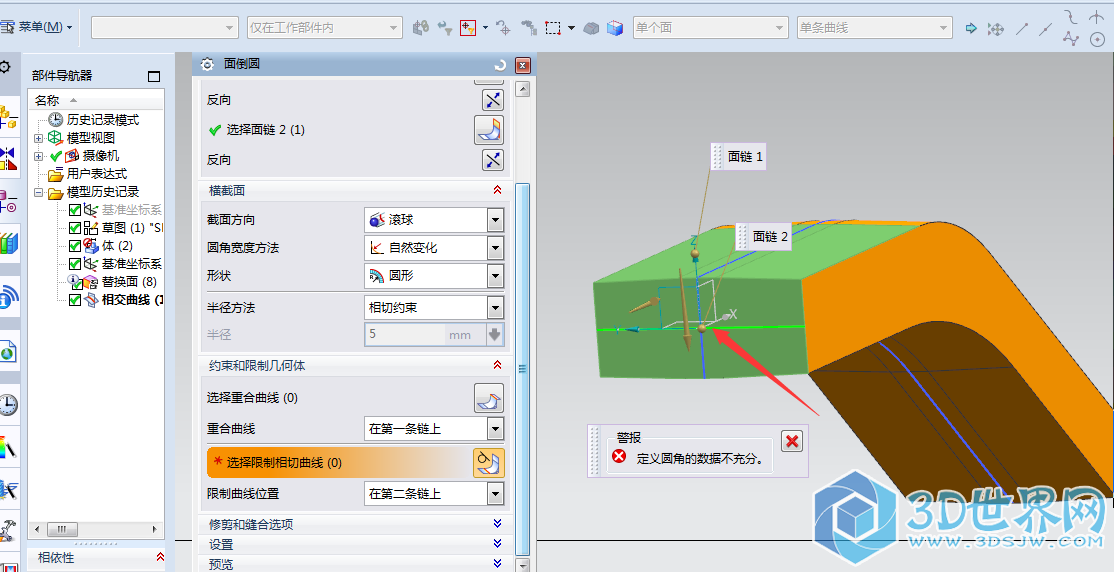Viewport: 1114px width, 572px height.
Task: Click the 选择重合曲线 selection icon
Action: pos(489,398)
